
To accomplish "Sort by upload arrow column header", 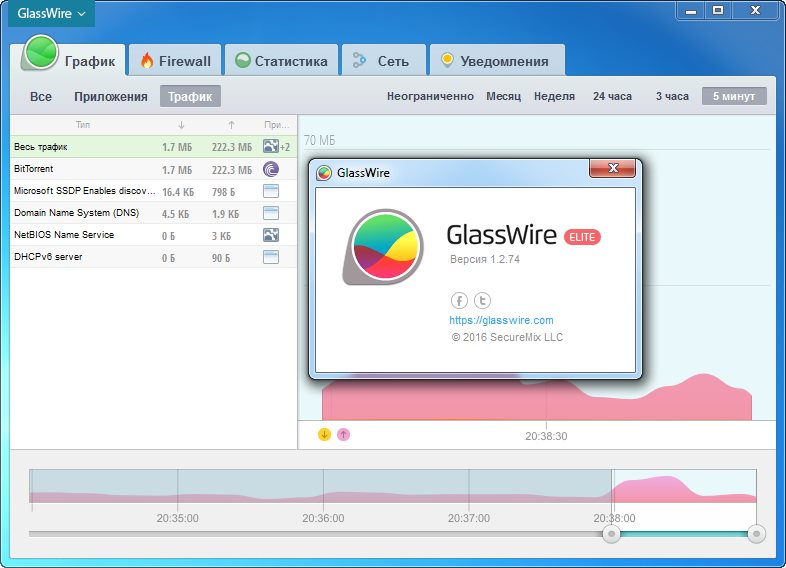I will 231,125.
